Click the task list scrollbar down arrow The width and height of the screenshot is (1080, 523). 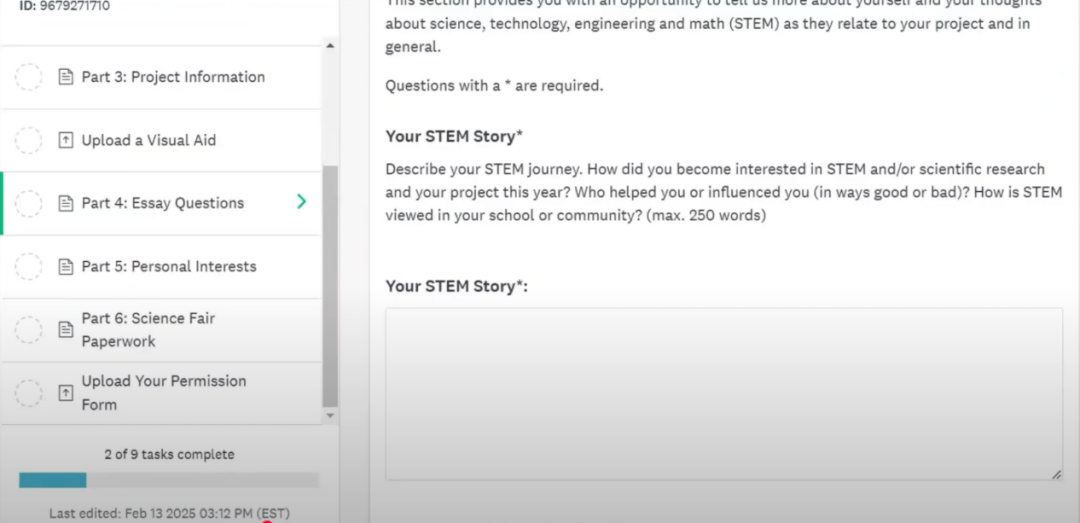click(330, 416)
